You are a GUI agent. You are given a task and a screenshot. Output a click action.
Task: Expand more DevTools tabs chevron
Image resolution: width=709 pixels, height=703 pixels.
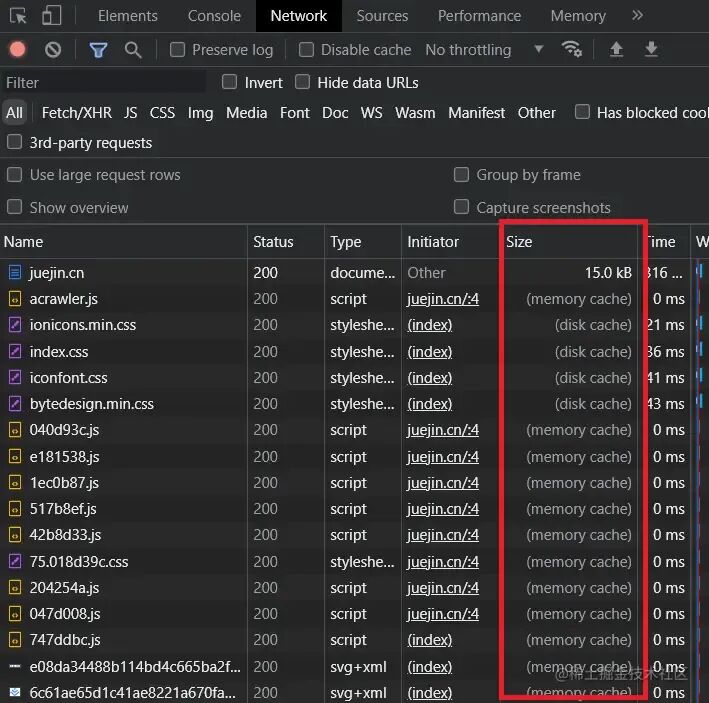pyautogui.click(x=637, y=15)
